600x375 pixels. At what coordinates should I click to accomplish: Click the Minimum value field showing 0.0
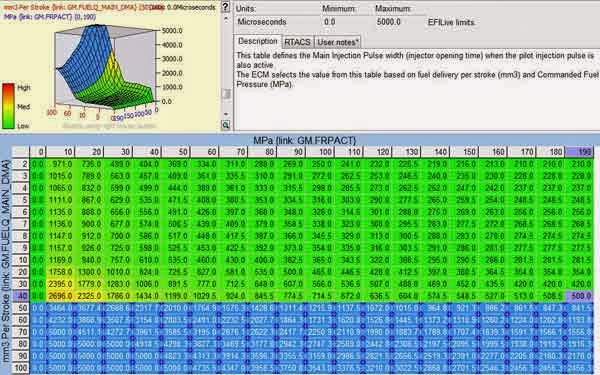tap(329, 22)
